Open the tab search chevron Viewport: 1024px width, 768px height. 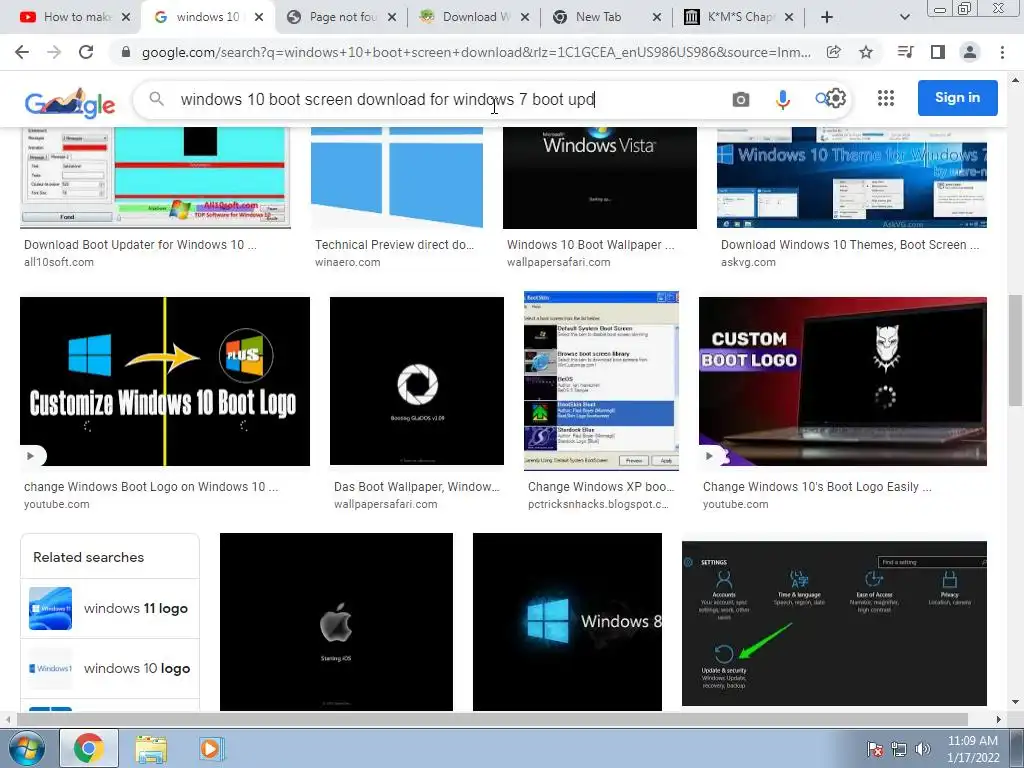click(x=904, y=17)
